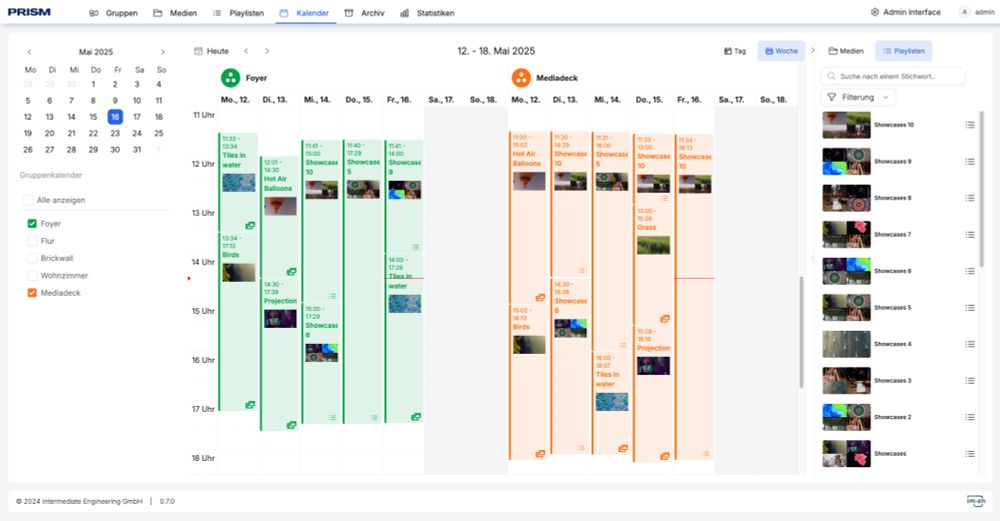Screen dimensions: 1000x521
Task: Toggle the Alle anzeigen checkbox
Action: (28, 200)
